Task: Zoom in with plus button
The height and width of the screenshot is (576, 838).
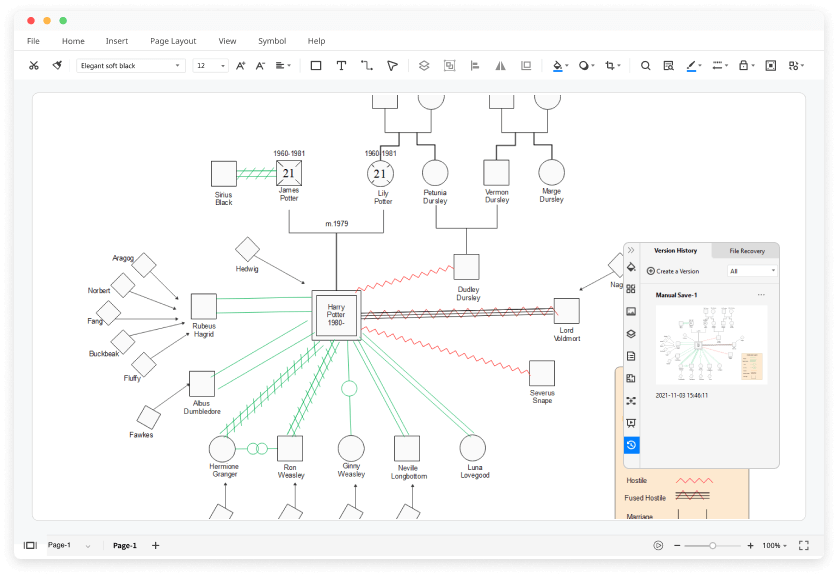Action: tap(750, 545)
